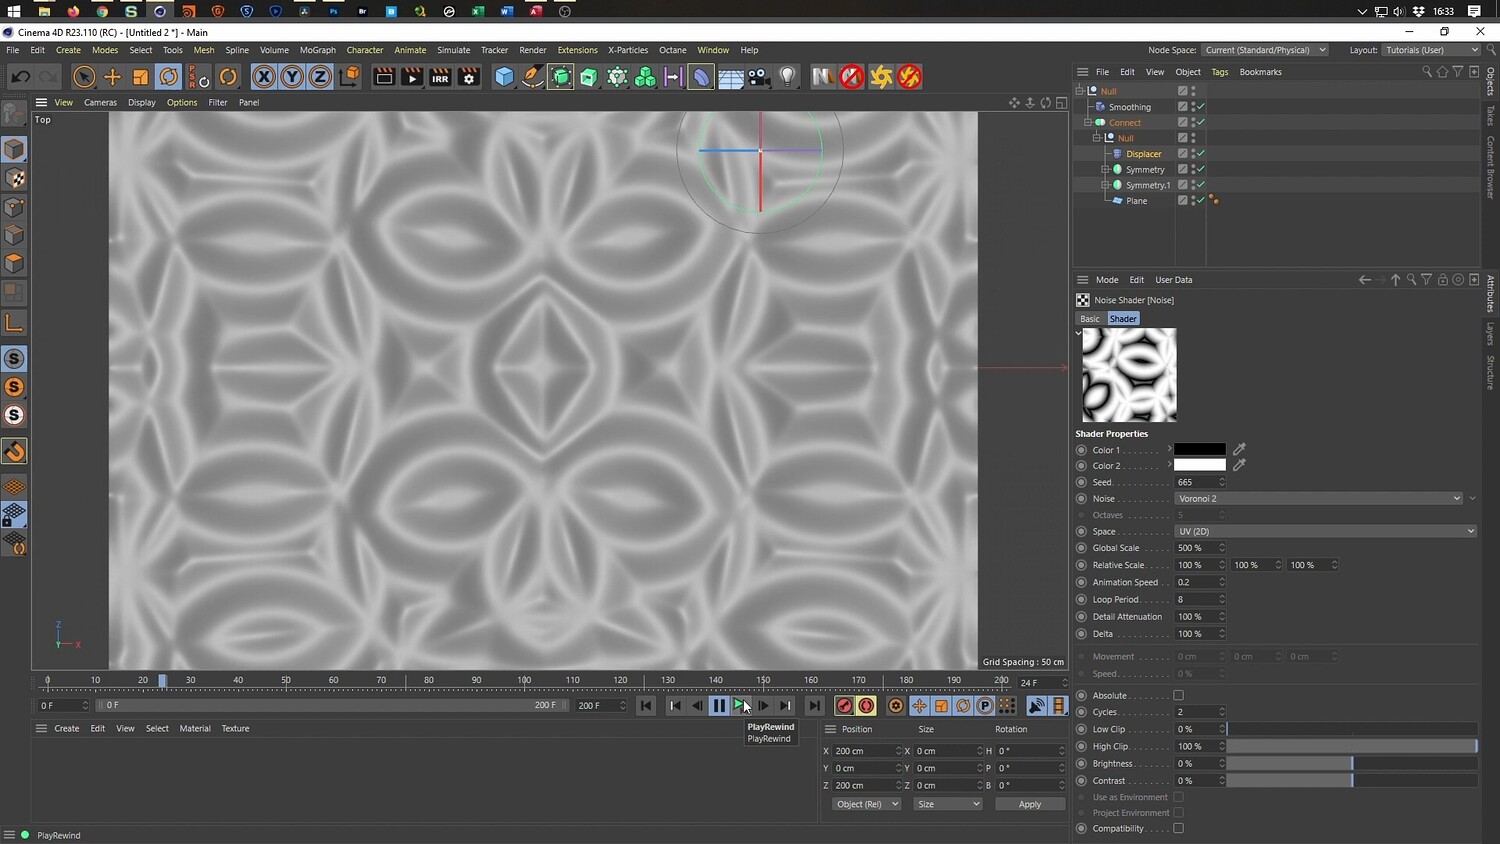The width and height of the screenshot is (1500, 844).
Task: Open User Data in Attribute Manager
Action: click(1174, 280)
